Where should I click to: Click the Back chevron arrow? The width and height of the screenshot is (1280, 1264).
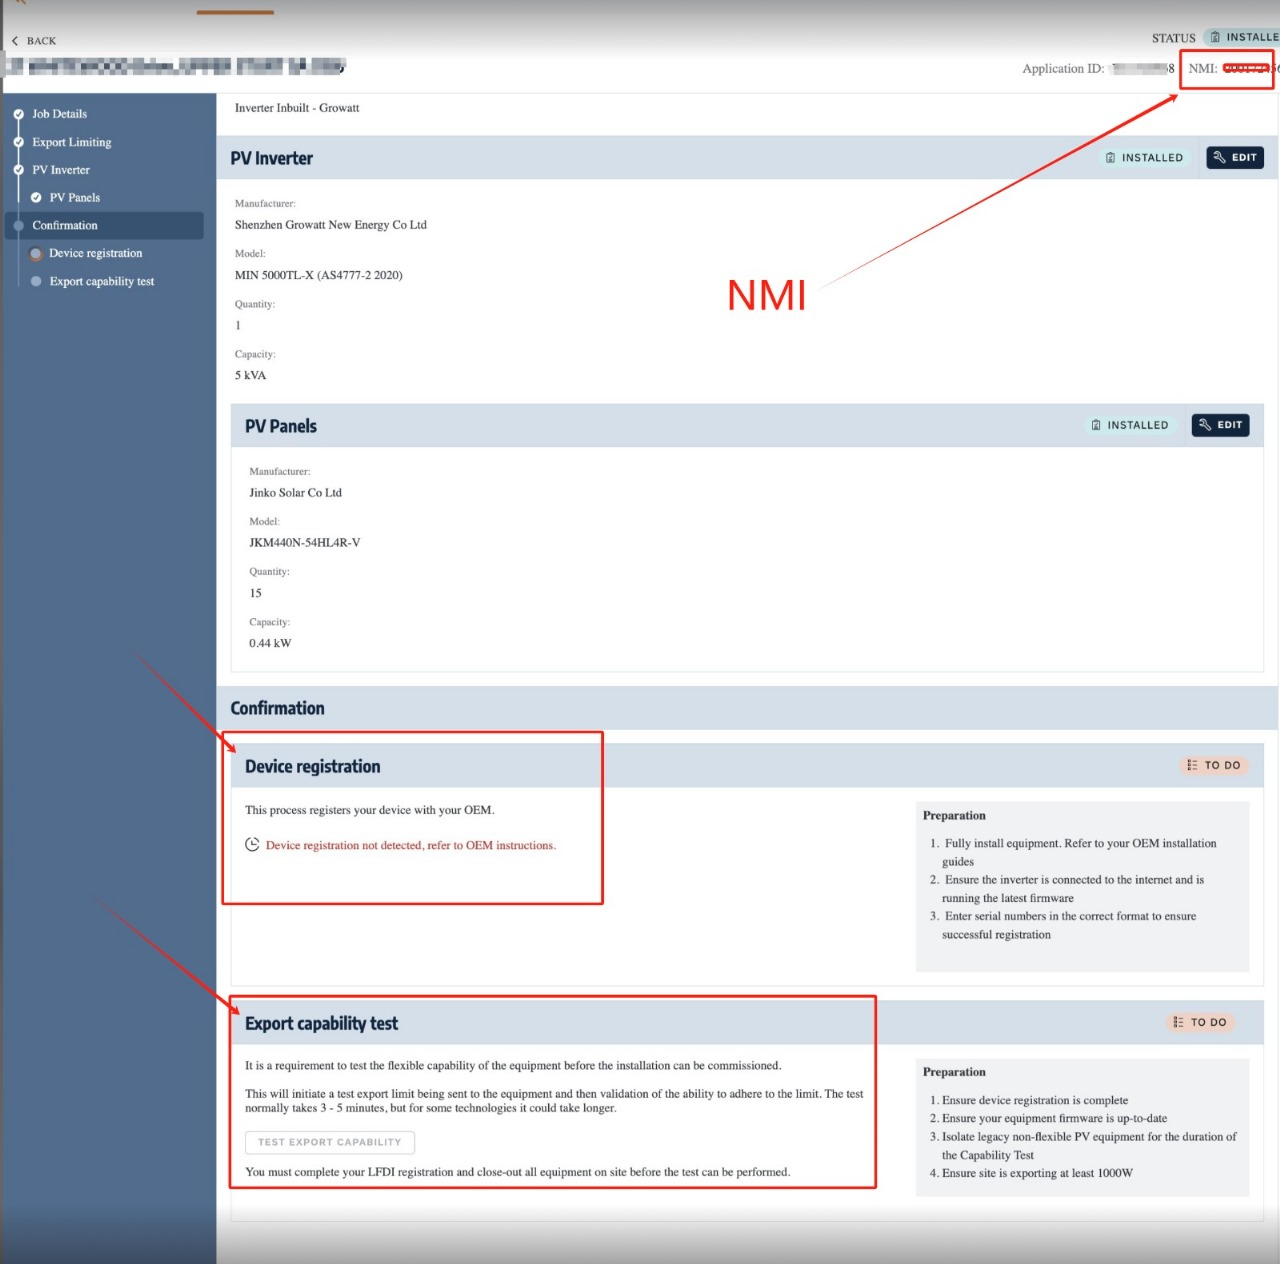[15, 41]
